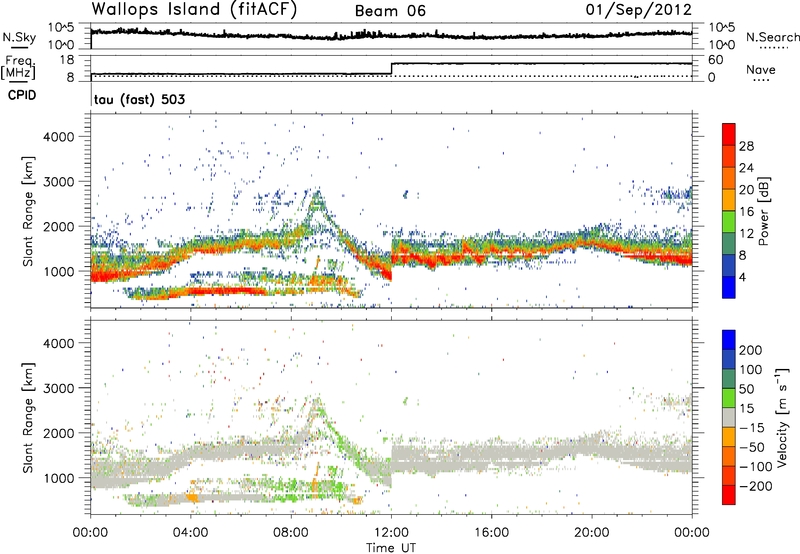Click the solid line sample under N.Sky
The width and height of the screenshot is (800, 554).
pos(19,48)
